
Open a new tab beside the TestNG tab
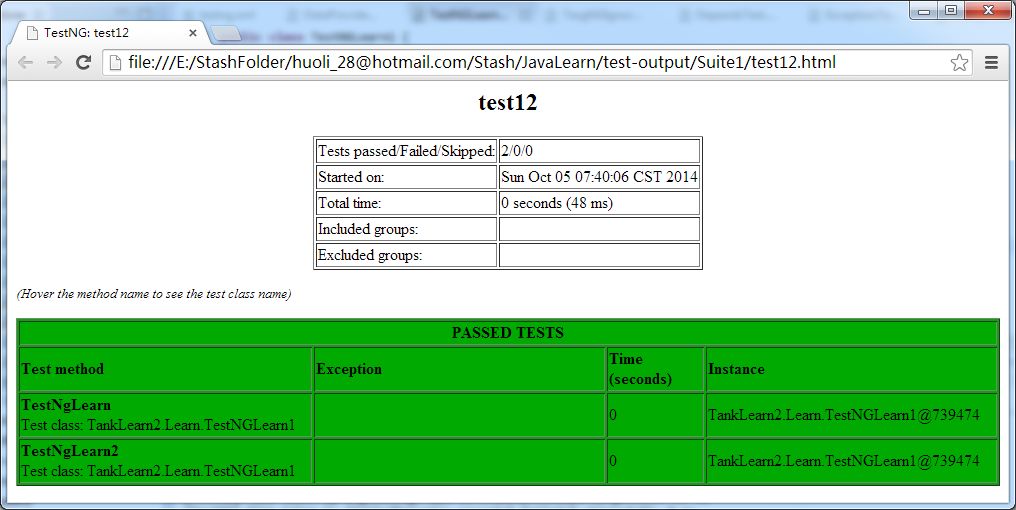click(226, 33)
